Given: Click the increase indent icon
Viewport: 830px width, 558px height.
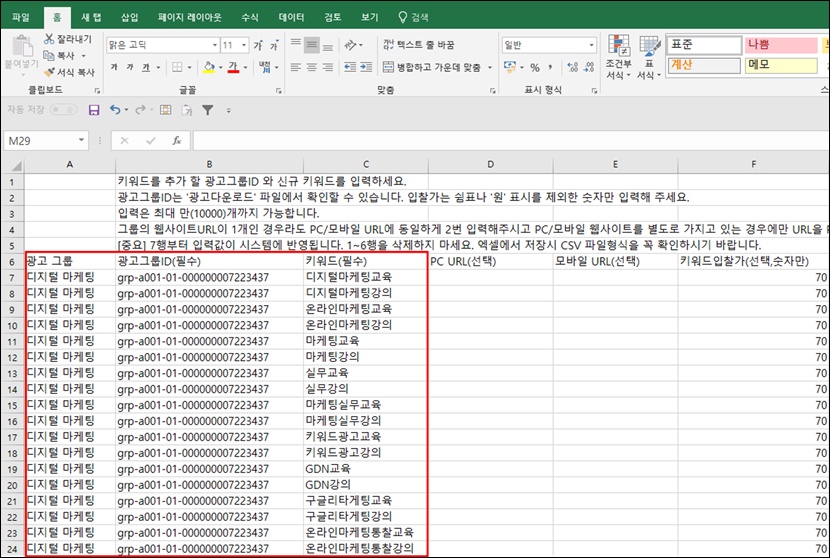Looking at the screenshot, I should click(366, 67).
